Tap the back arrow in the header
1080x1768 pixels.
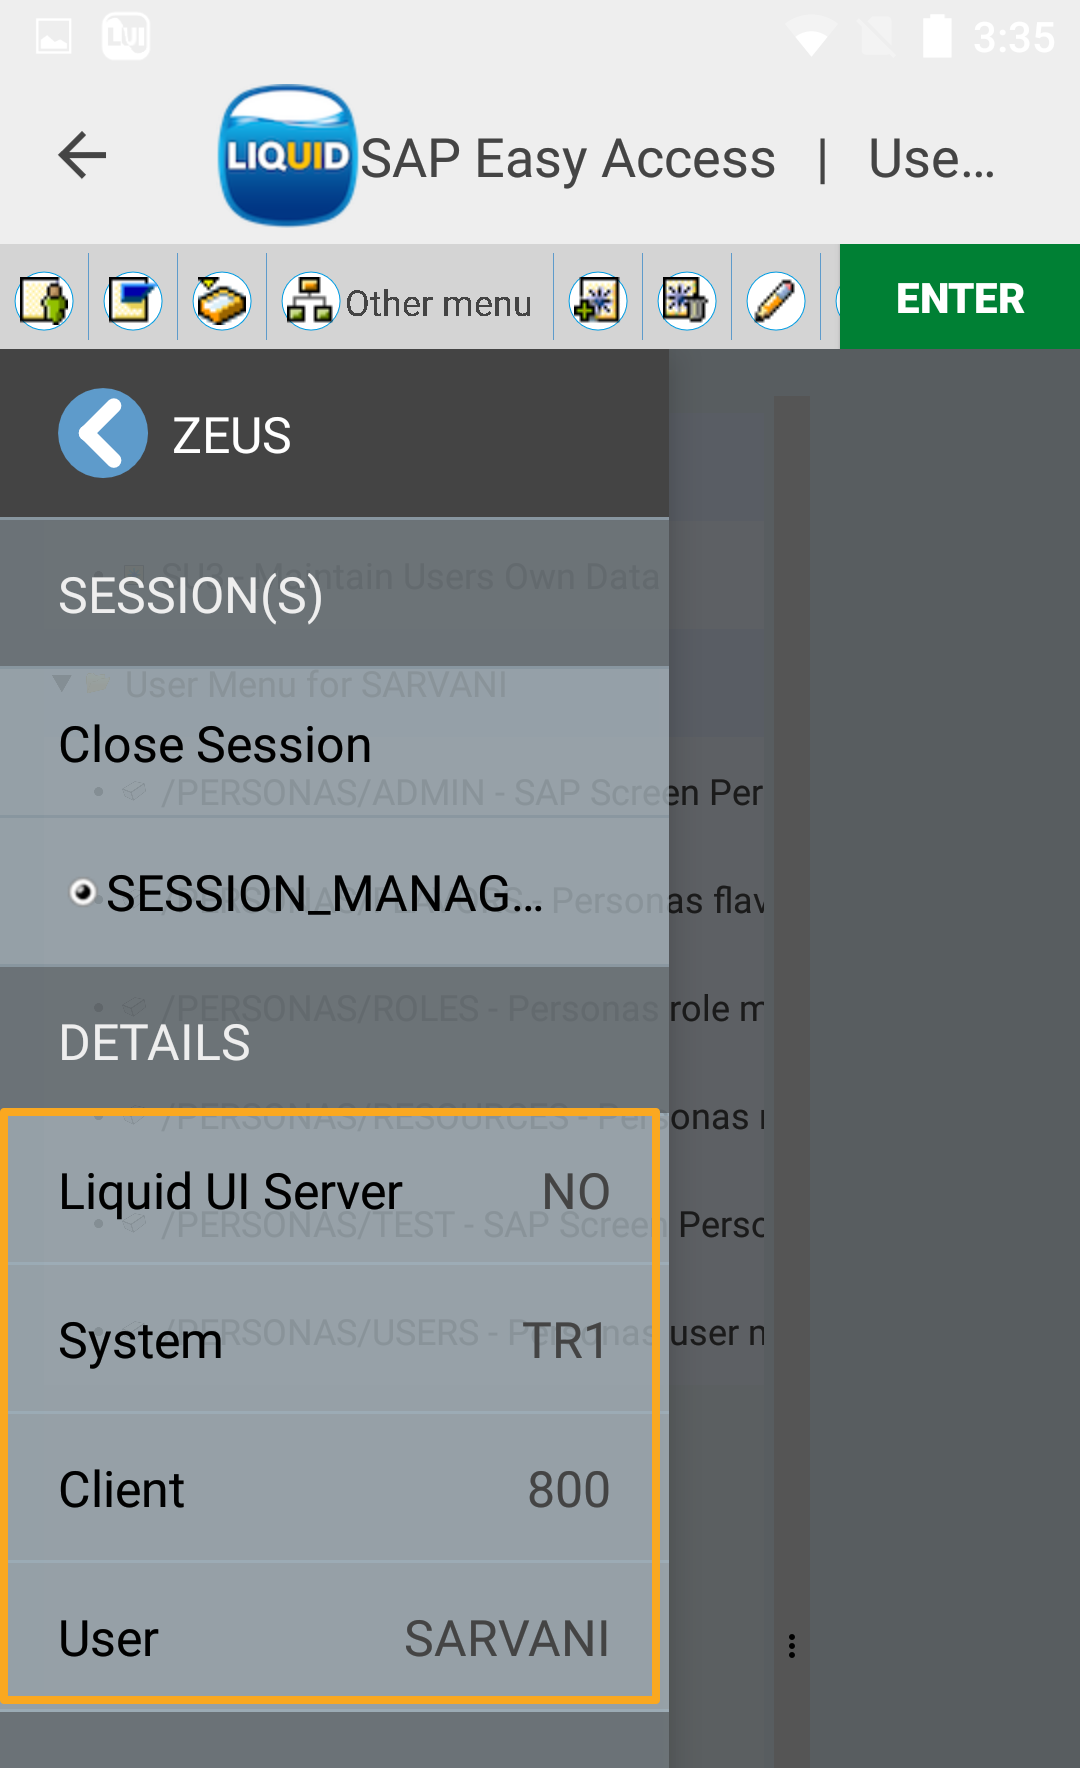click(82, 156)
